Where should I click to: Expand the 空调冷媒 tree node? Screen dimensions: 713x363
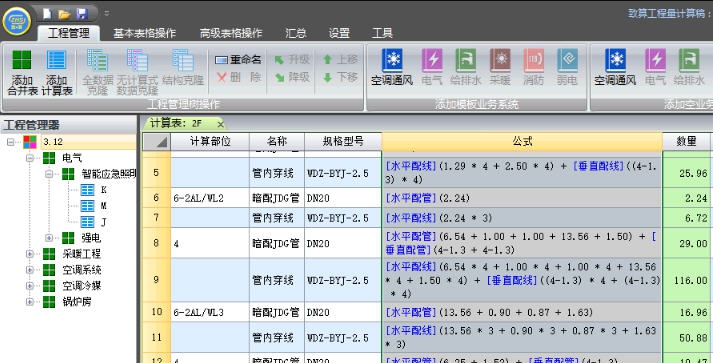[x=30, y=286]
